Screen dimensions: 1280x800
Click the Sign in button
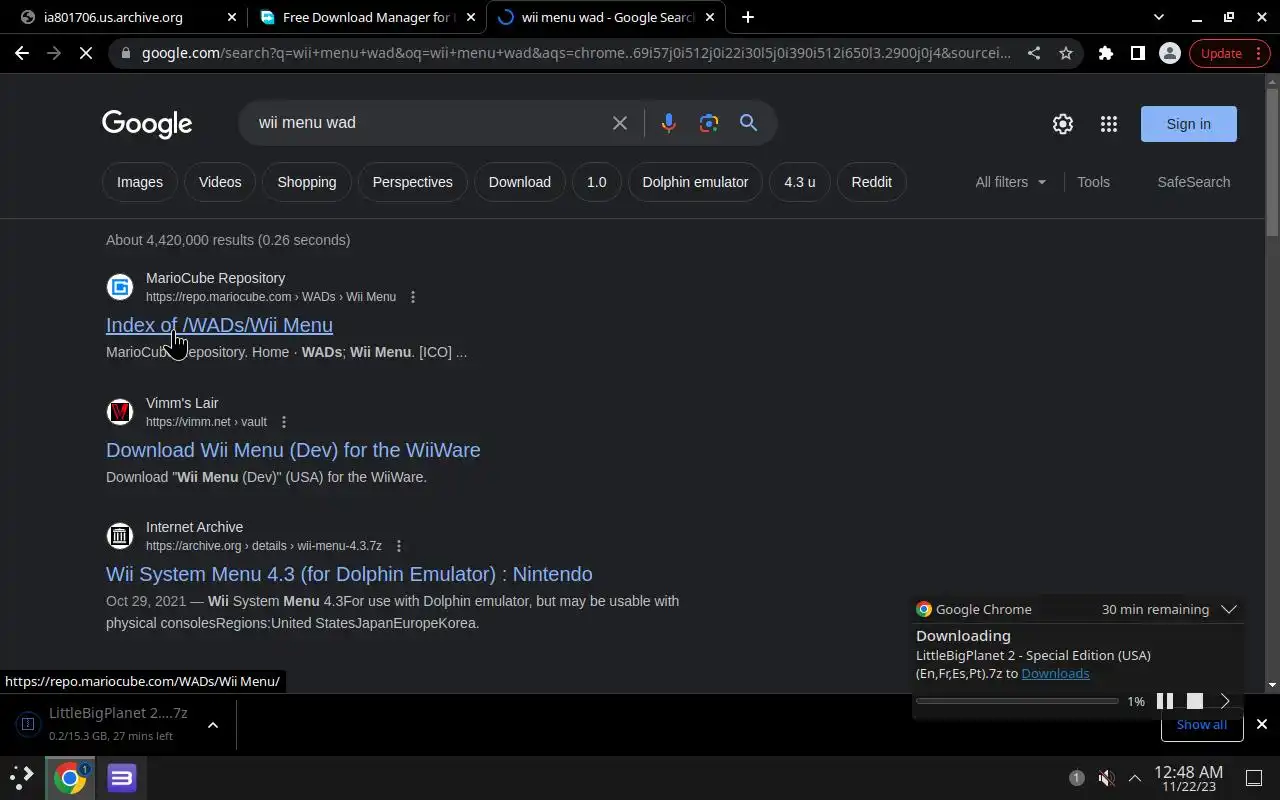click(1189, 124)
